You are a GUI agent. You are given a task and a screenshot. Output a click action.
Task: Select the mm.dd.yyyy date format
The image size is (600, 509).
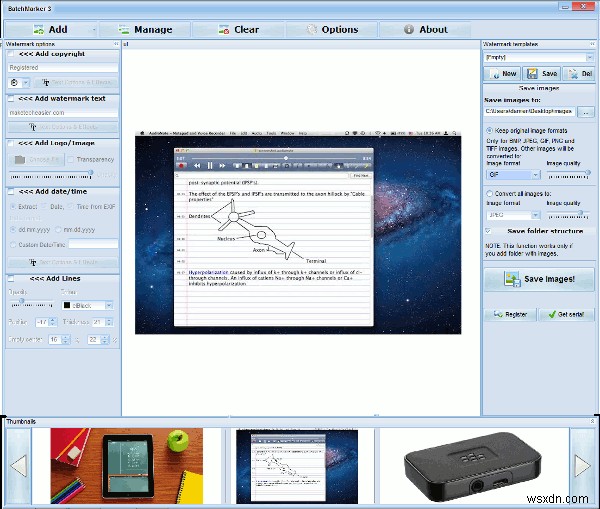click(58, 230)
